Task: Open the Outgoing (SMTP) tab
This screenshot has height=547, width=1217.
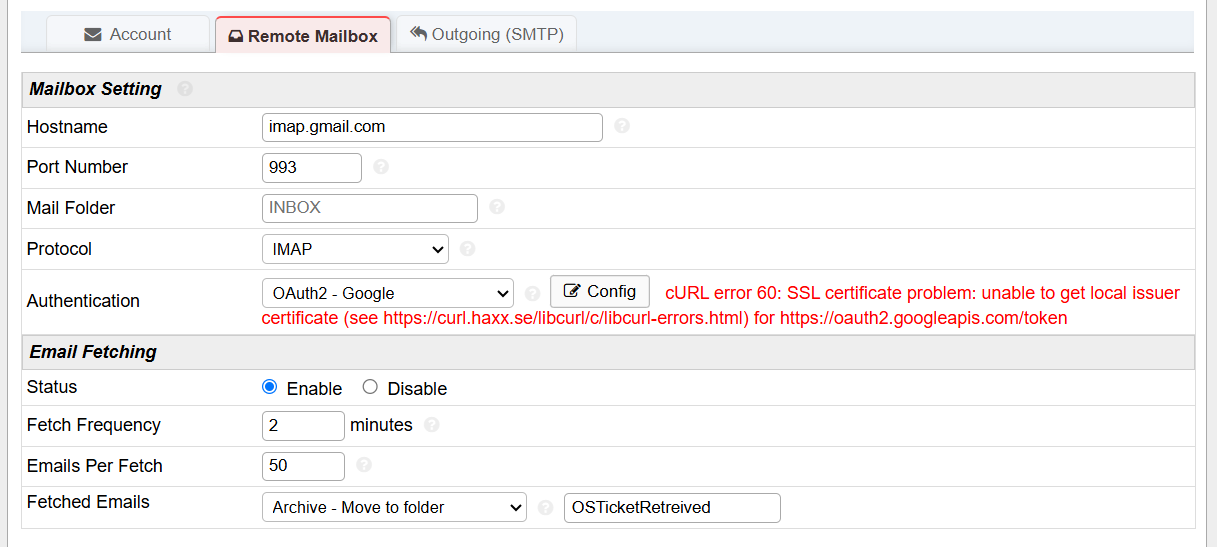Action: tap(486, 34)
